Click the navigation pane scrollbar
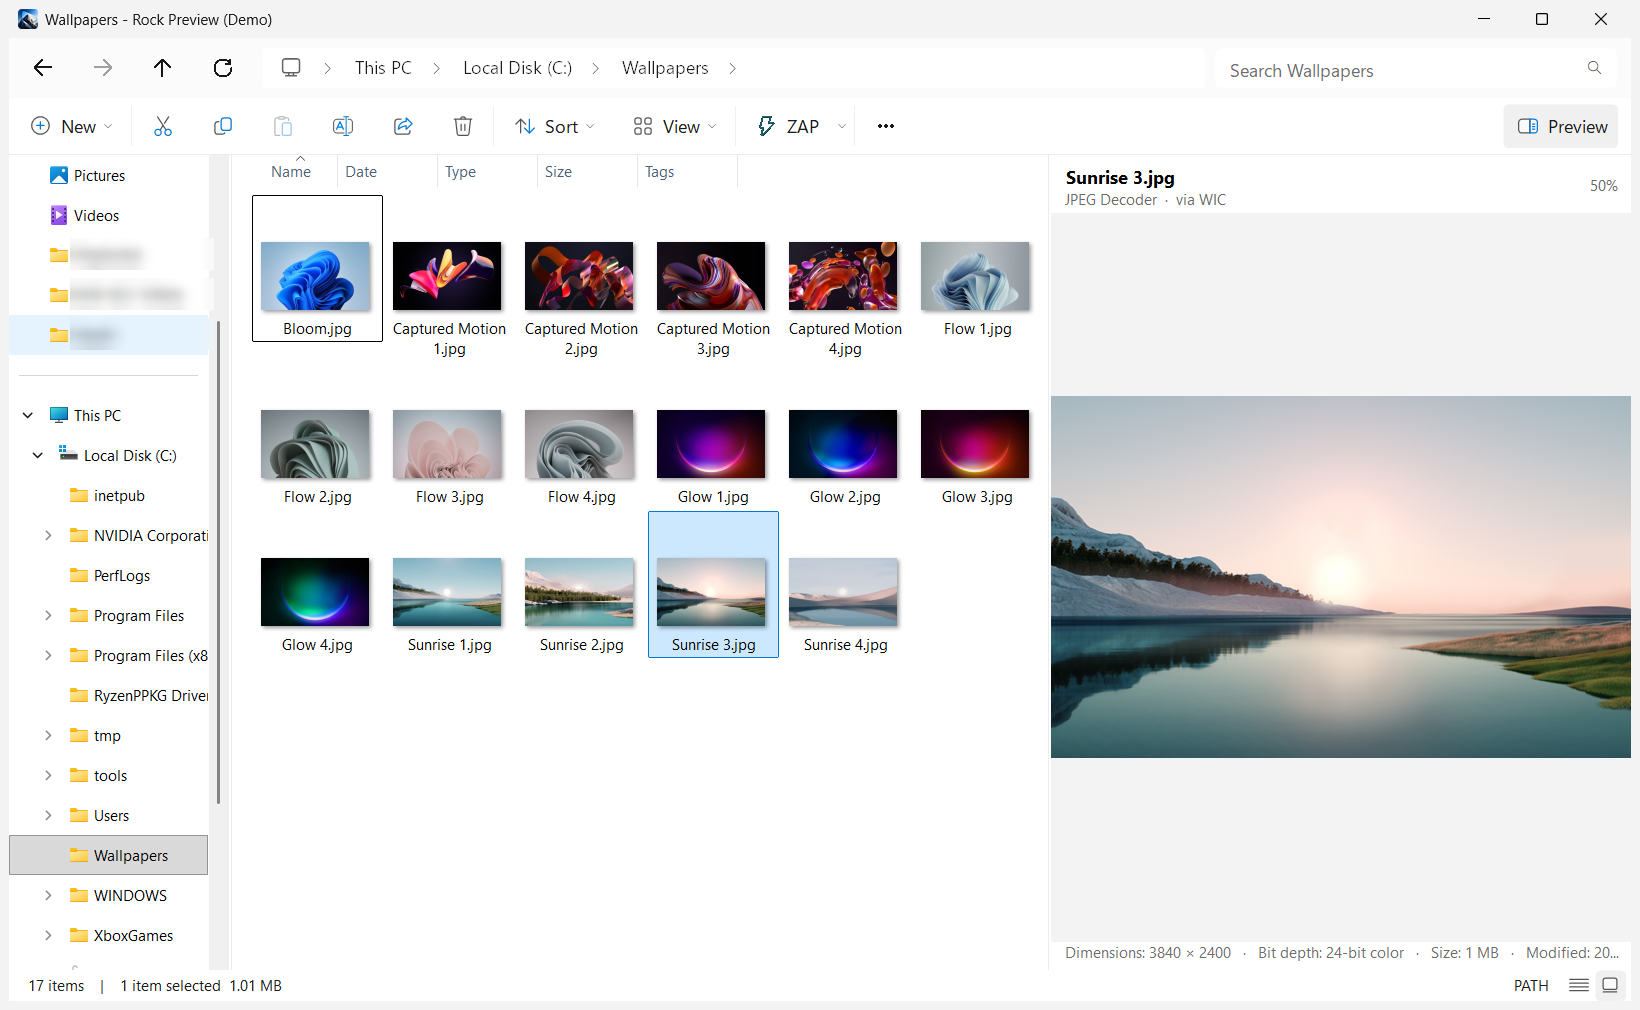1640x1010 pixels. point(218,562)
